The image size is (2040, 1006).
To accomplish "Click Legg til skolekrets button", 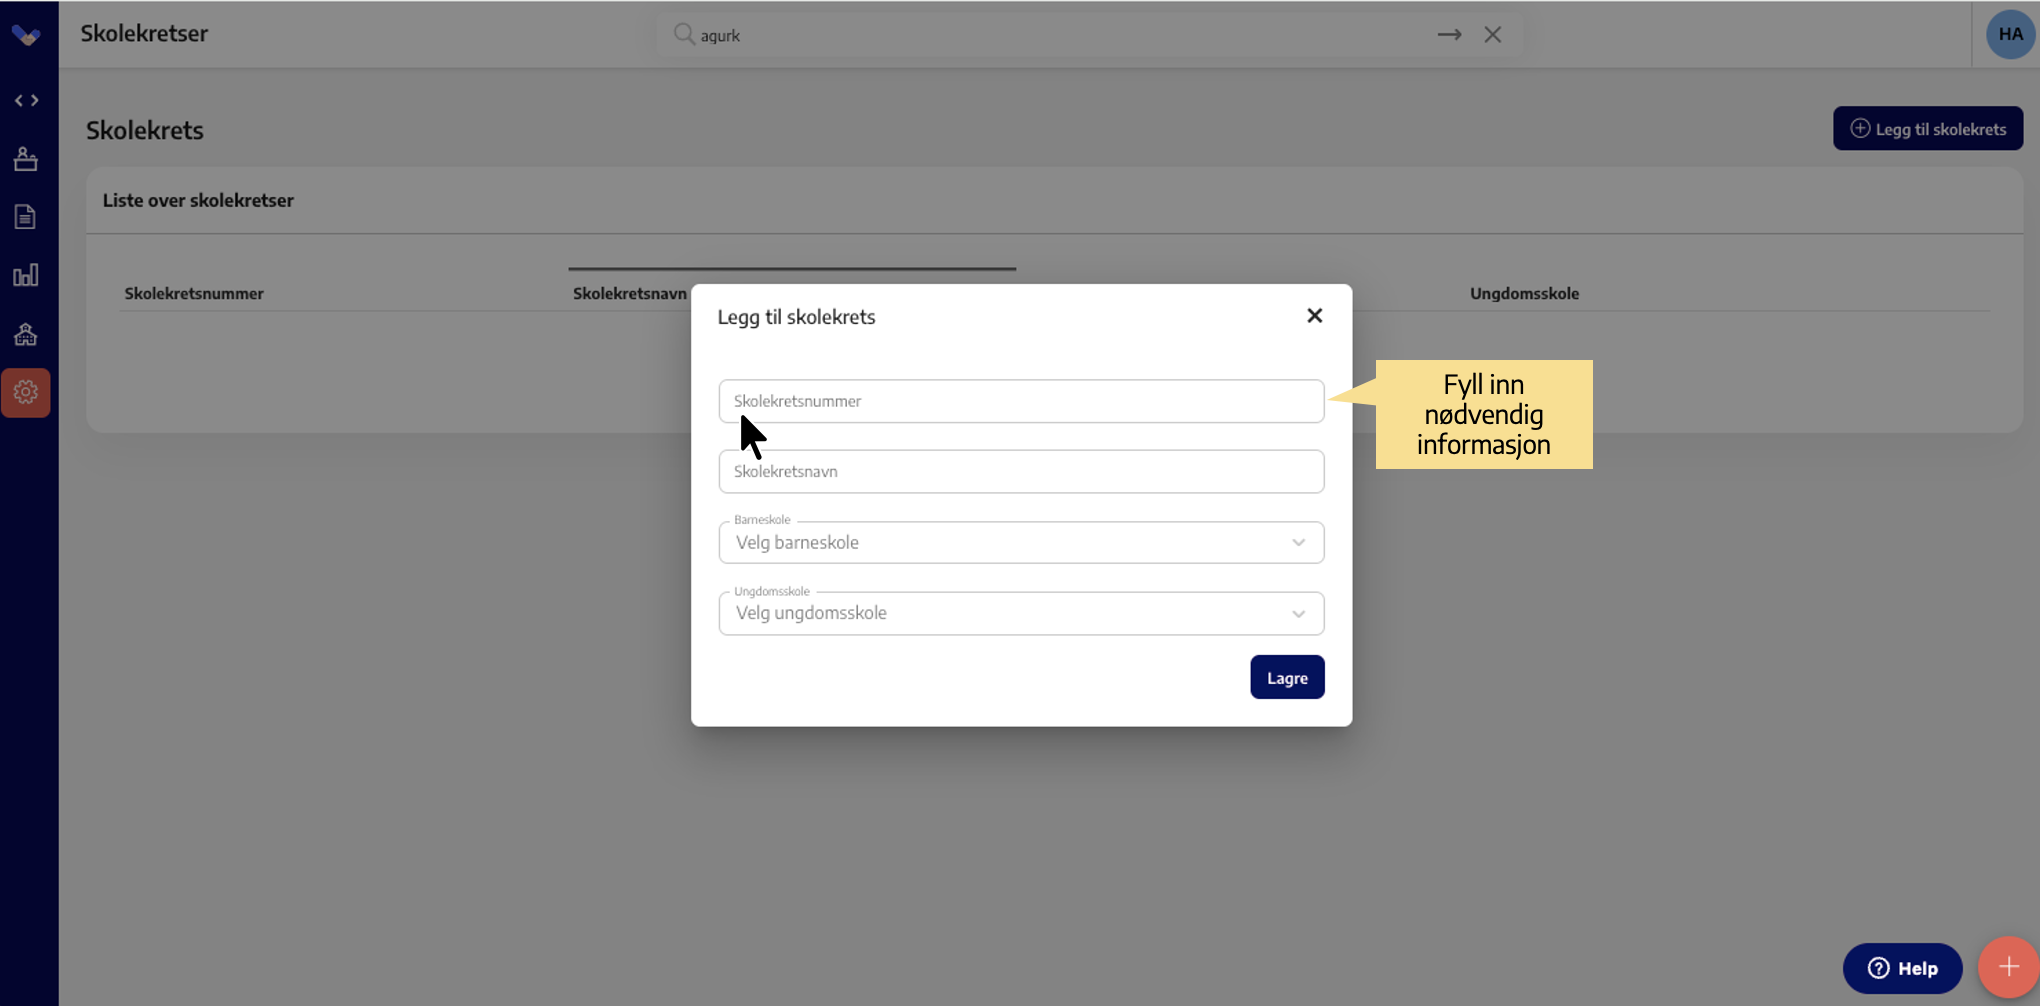I will [x=1927, y=129].
